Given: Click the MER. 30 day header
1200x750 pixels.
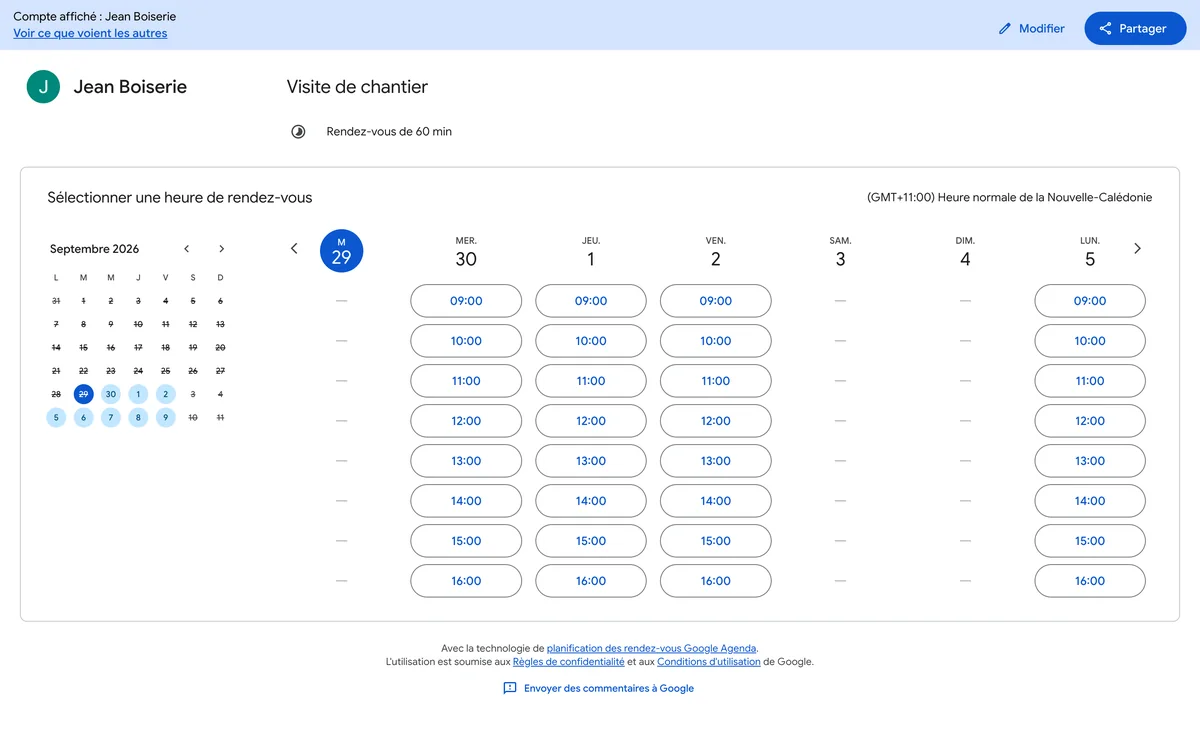Looking at the screenshot, I should pyautogui.click(x=466, y=252).
